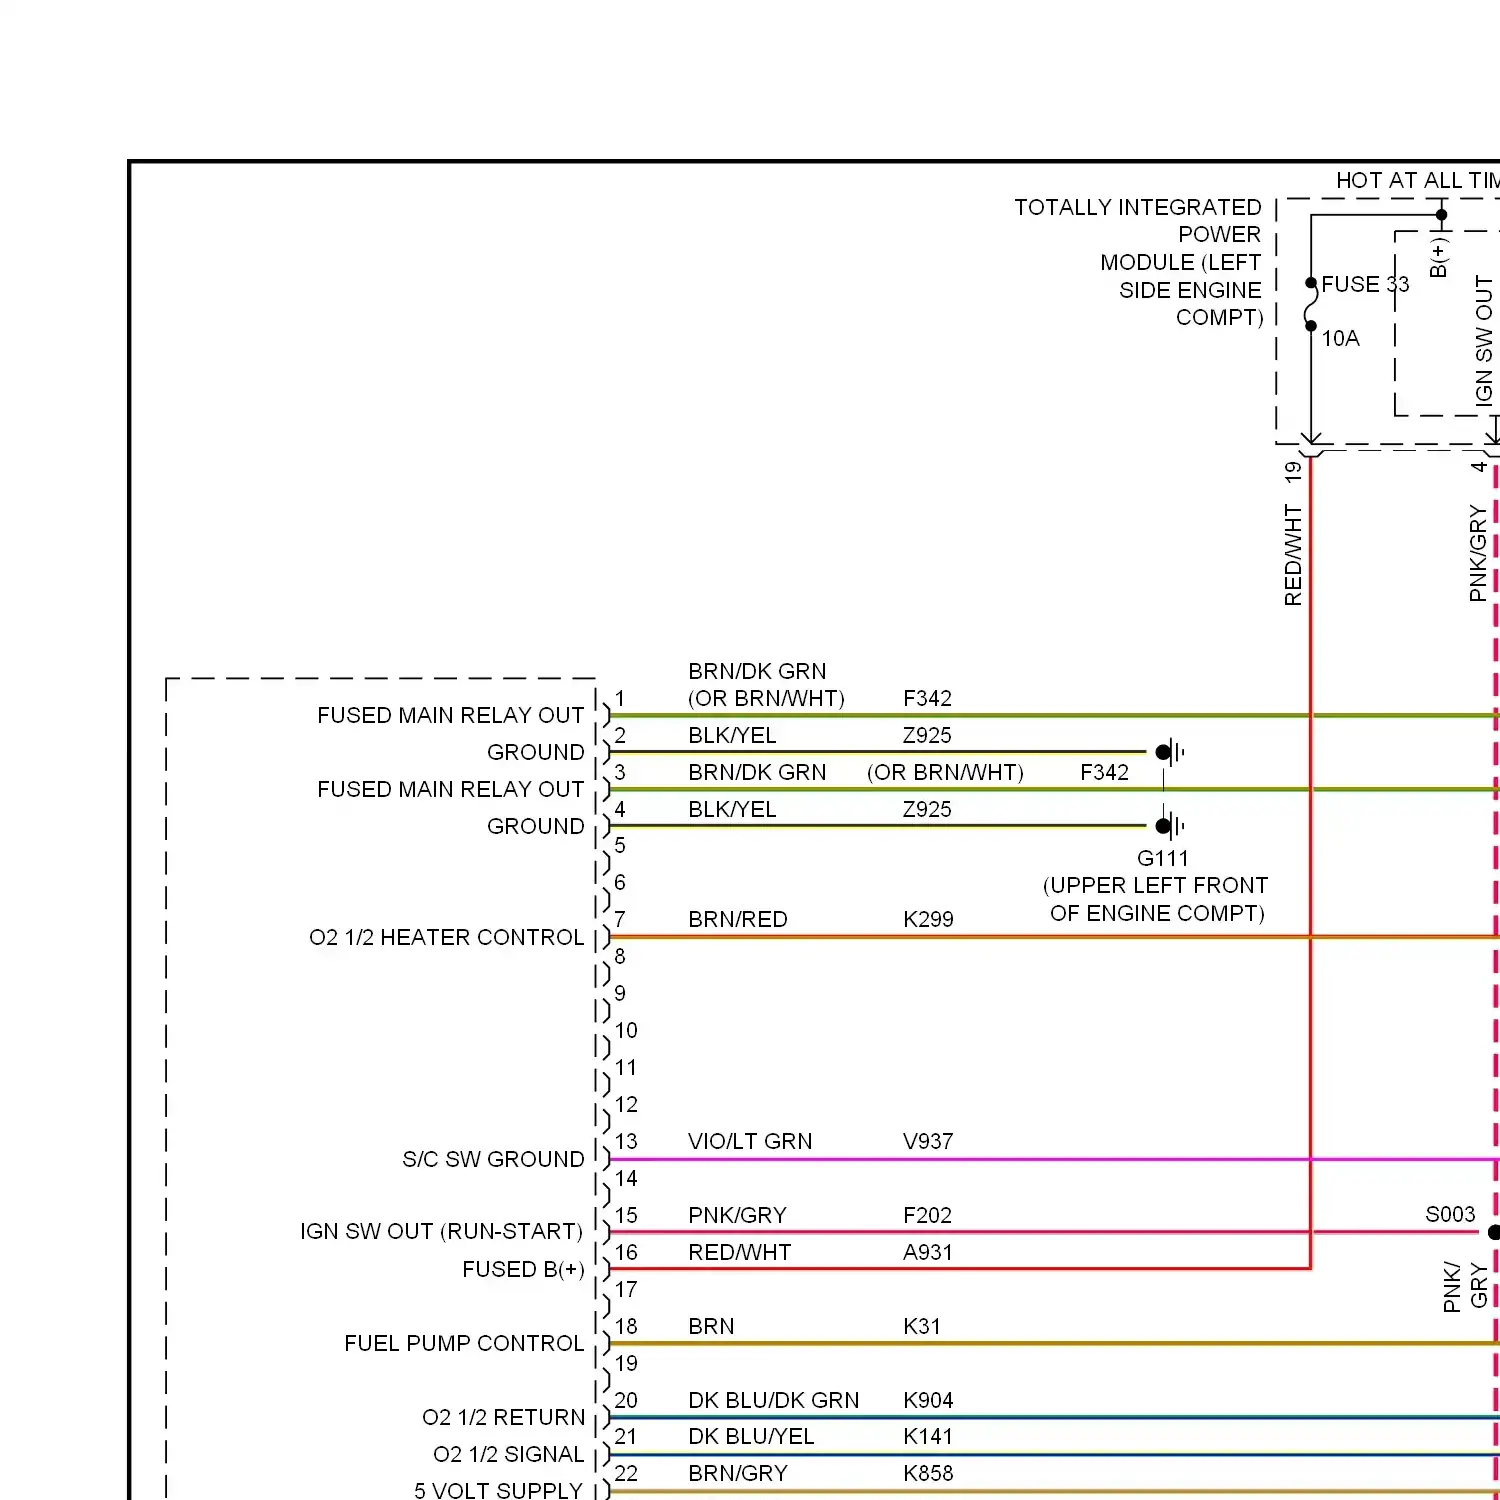This screenshot has height=1500, width=1500.
Task: Click the ground symbol above the G111 label
Action: [1170, 826]
